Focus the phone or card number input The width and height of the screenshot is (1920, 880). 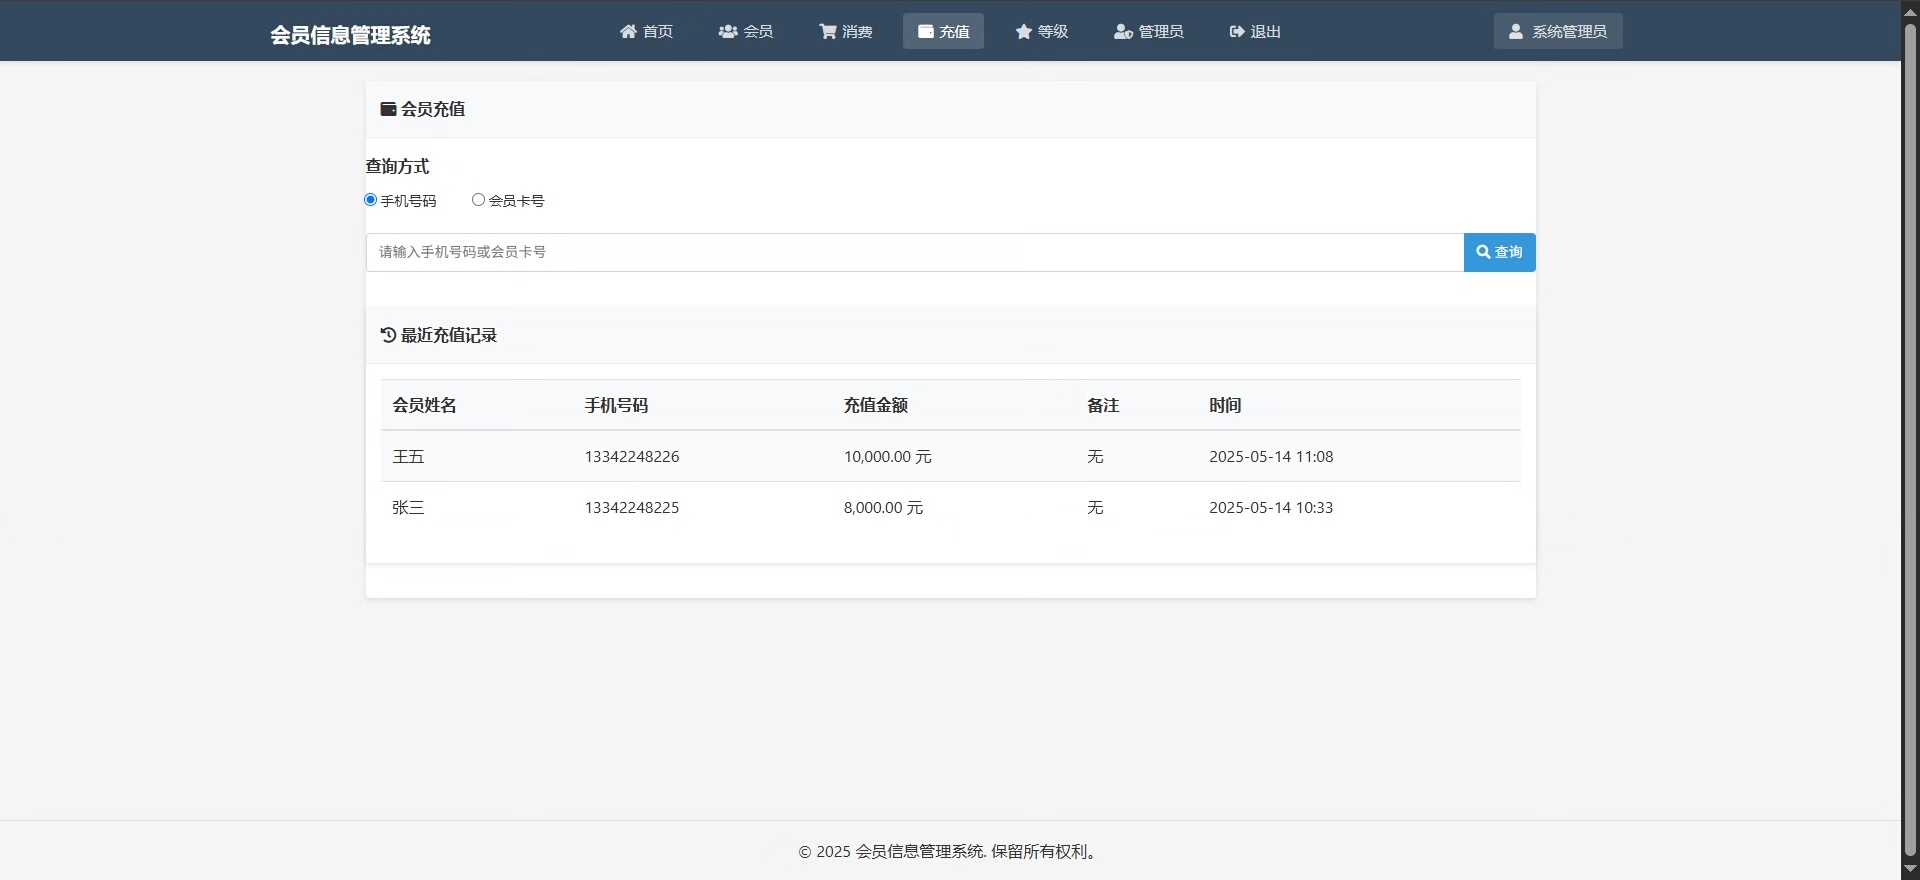914,252
